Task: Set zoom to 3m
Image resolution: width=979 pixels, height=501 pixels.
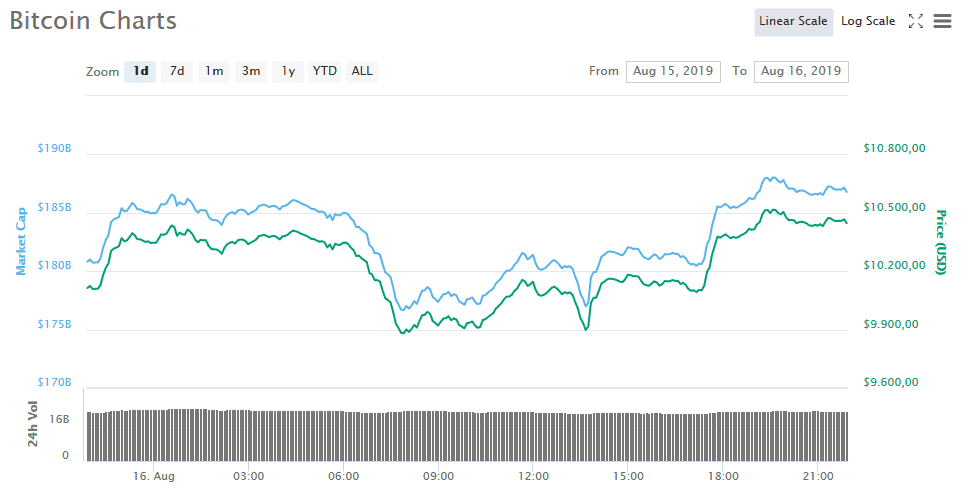Action: (x=251, y=71)
